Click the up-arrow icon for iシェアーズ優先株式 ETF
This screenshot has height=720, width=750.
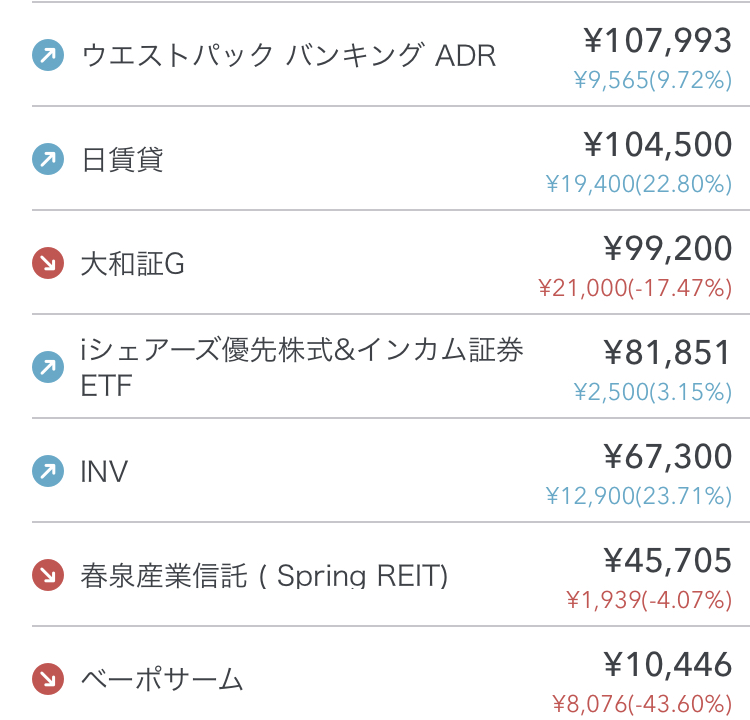(x=47, y=367)
